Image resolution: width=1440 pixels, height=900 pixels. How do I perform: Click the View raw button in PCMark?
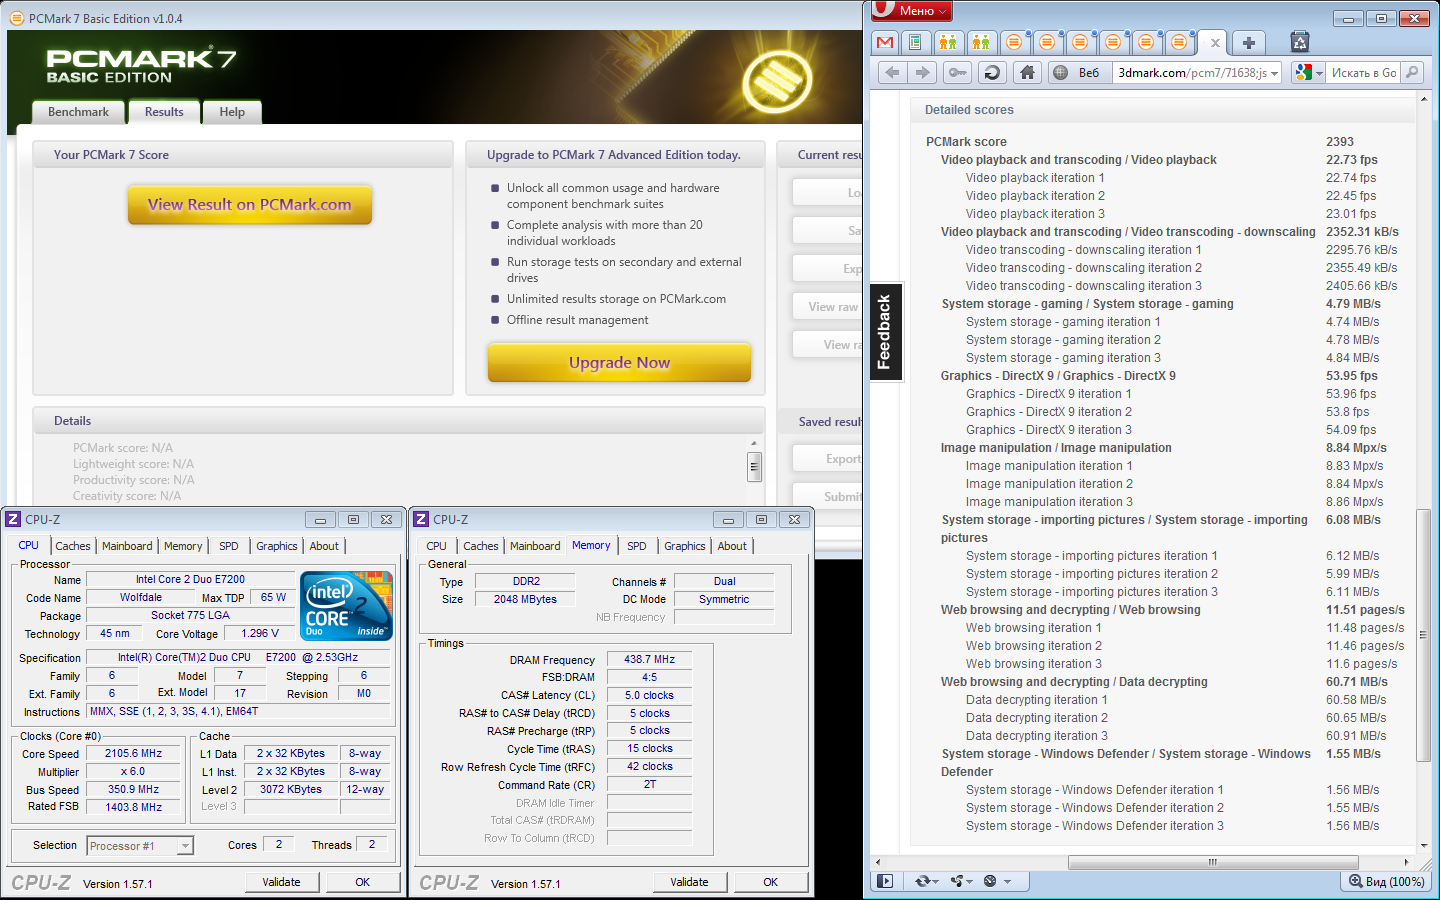tap(829, 307)
